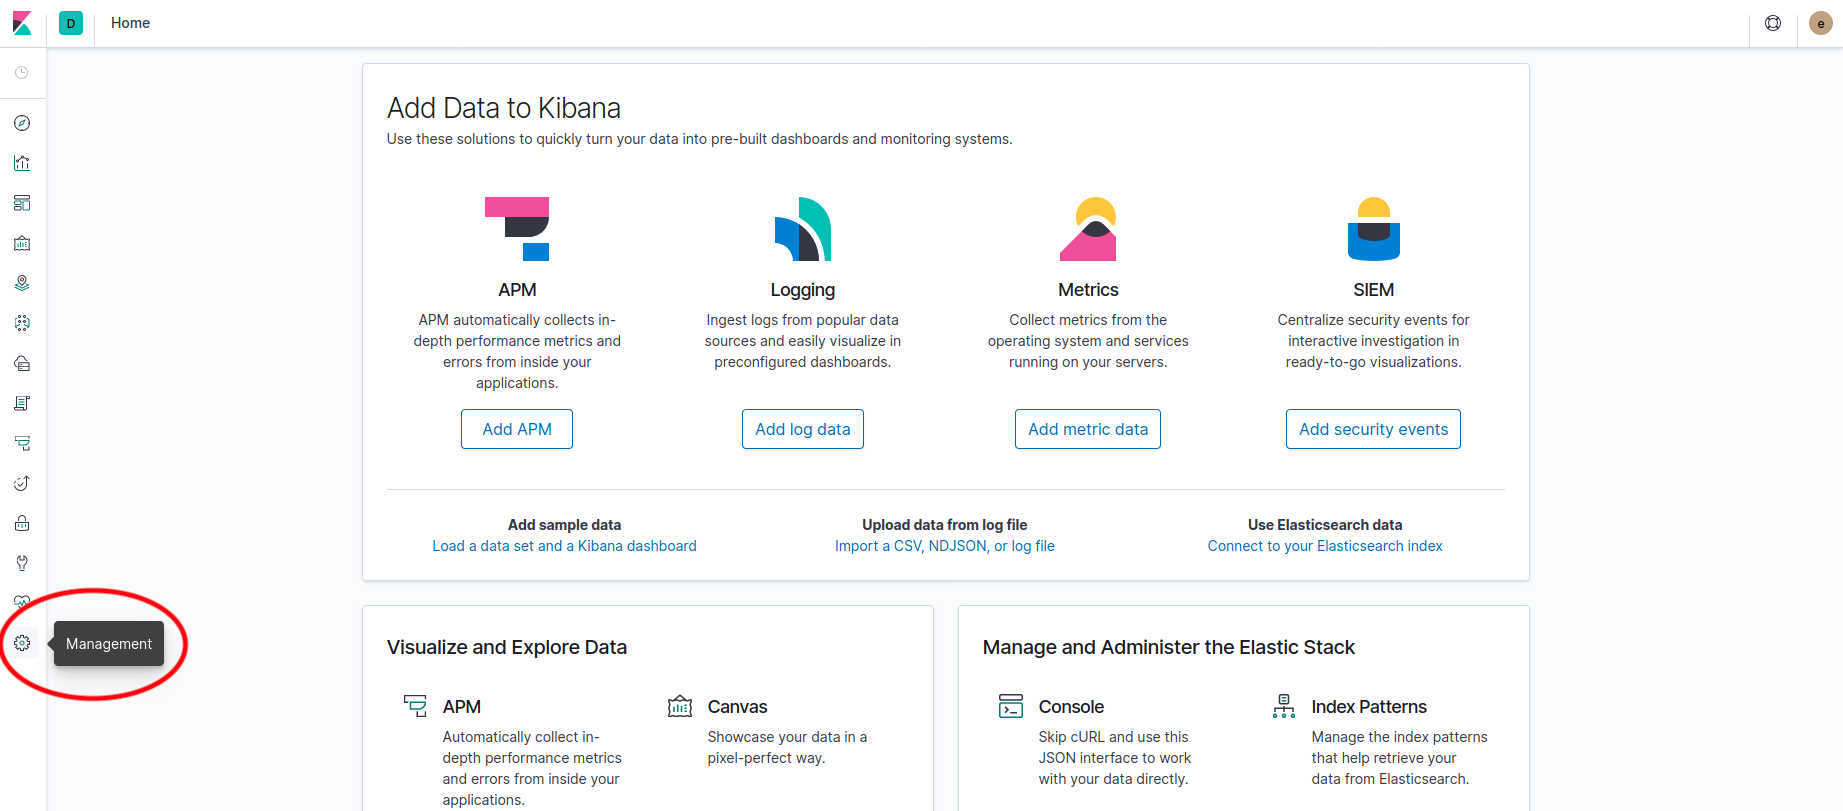
Task: Click the Console icon in Manage section
Action: pyautogui.click(x=1011, y=706)
